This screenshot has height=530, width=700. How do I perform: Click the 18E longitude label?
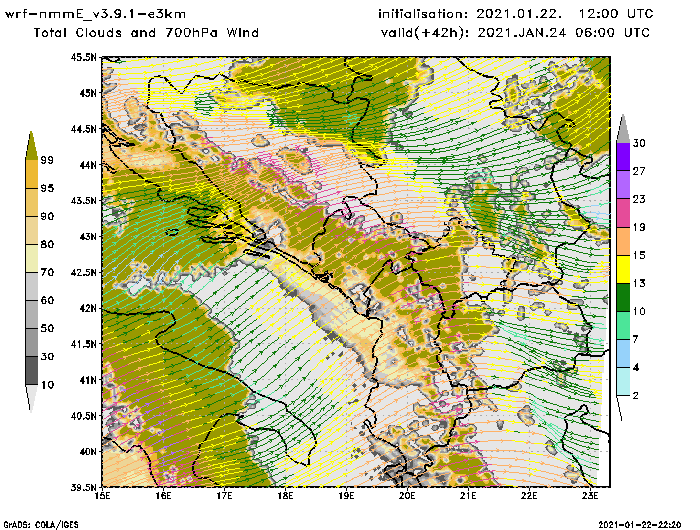tap(285, 496)
